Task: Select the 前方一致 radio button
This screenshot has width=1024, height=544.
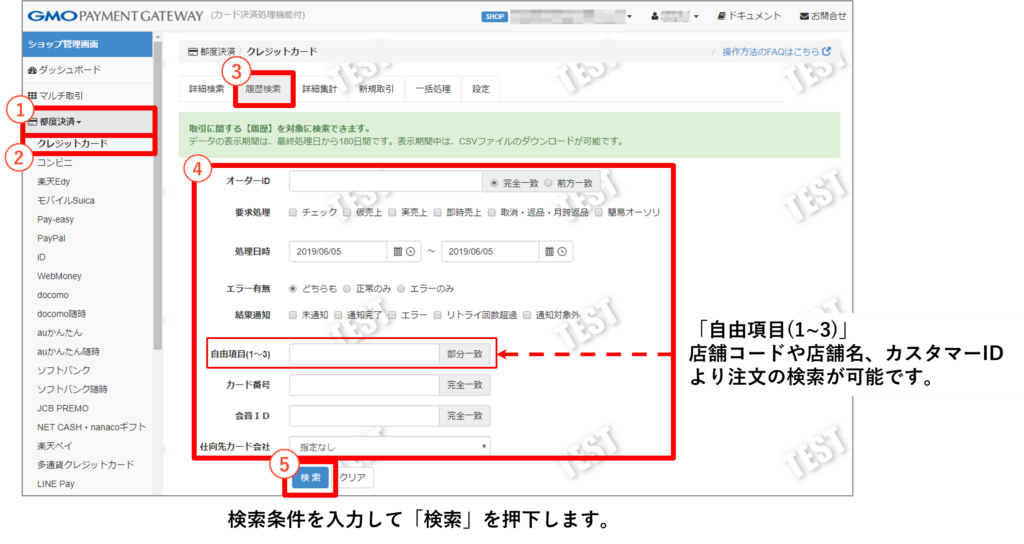Action: (550, 183)
